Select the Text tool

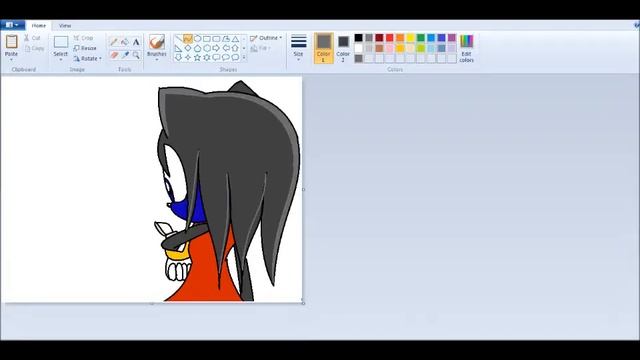click(136, 42)
